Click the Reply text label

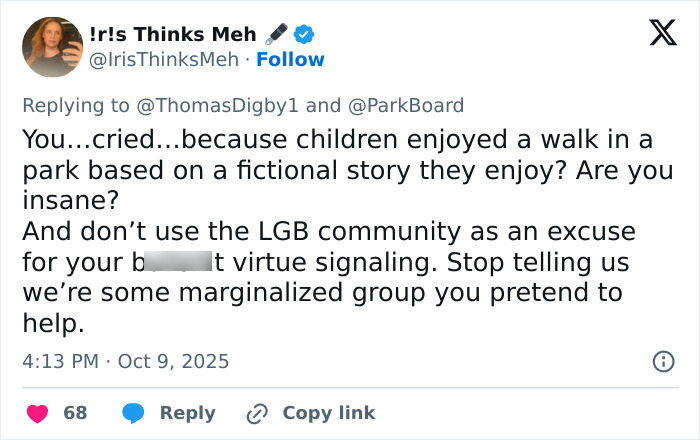(187, 412)
